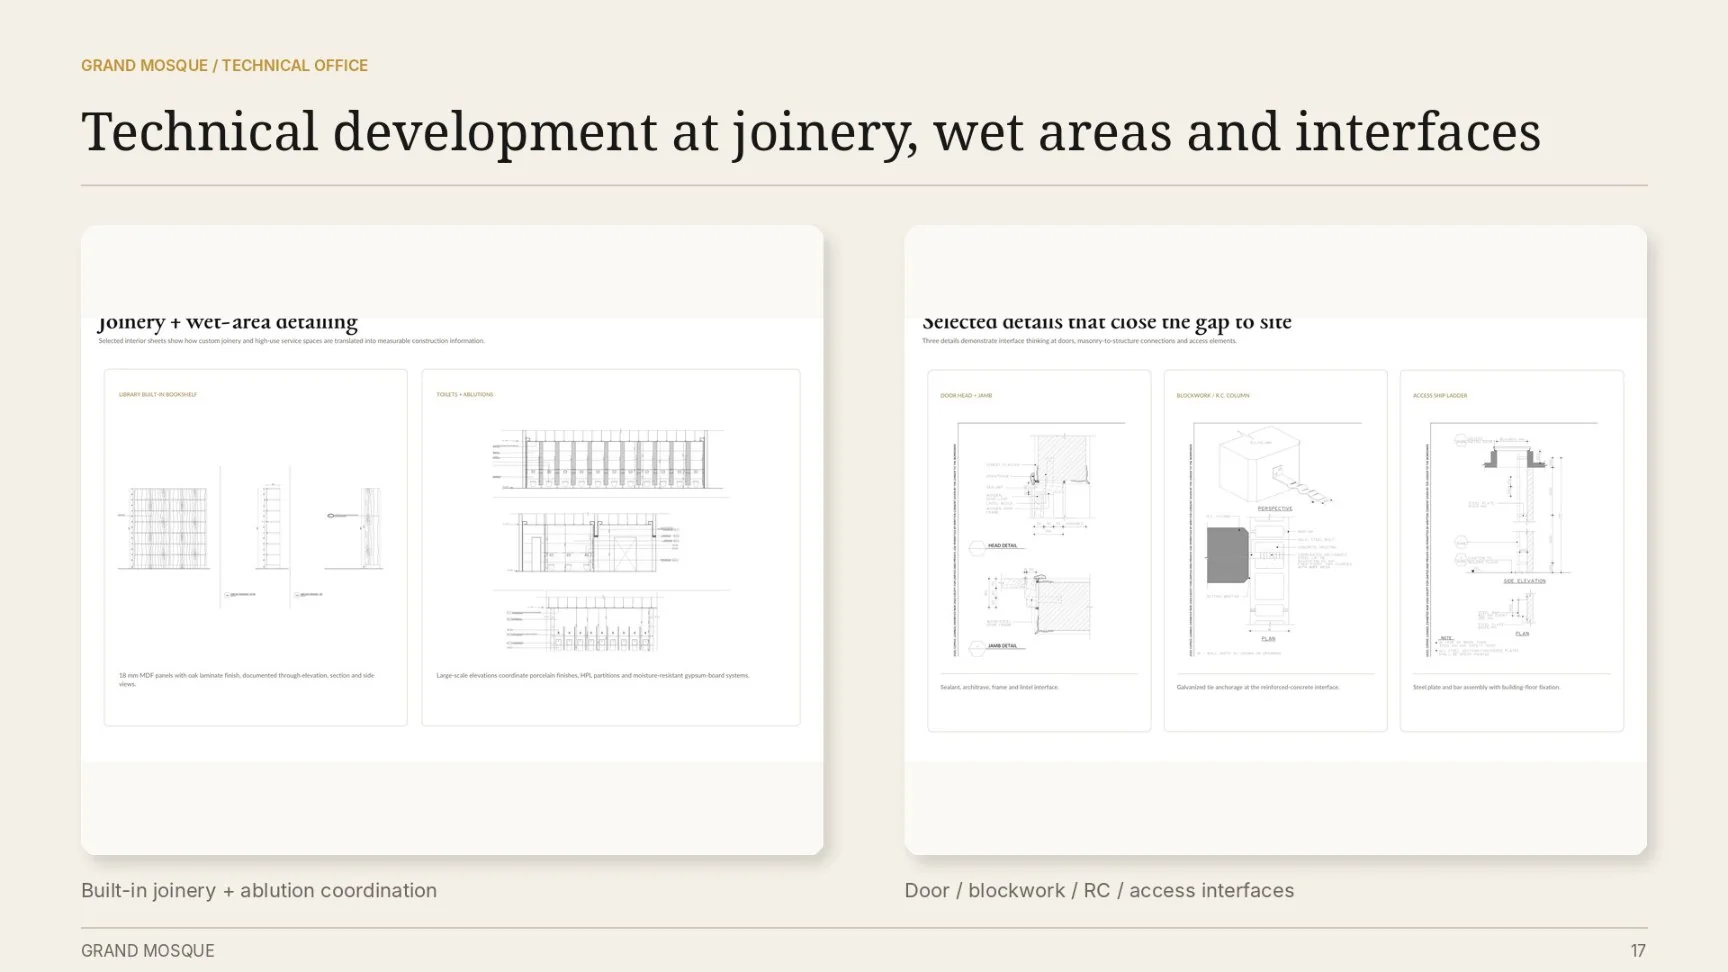Click the '18 mm MDF panels' bookshelf description
This screenshot has width=1728, height=972.
pos(247,679)
